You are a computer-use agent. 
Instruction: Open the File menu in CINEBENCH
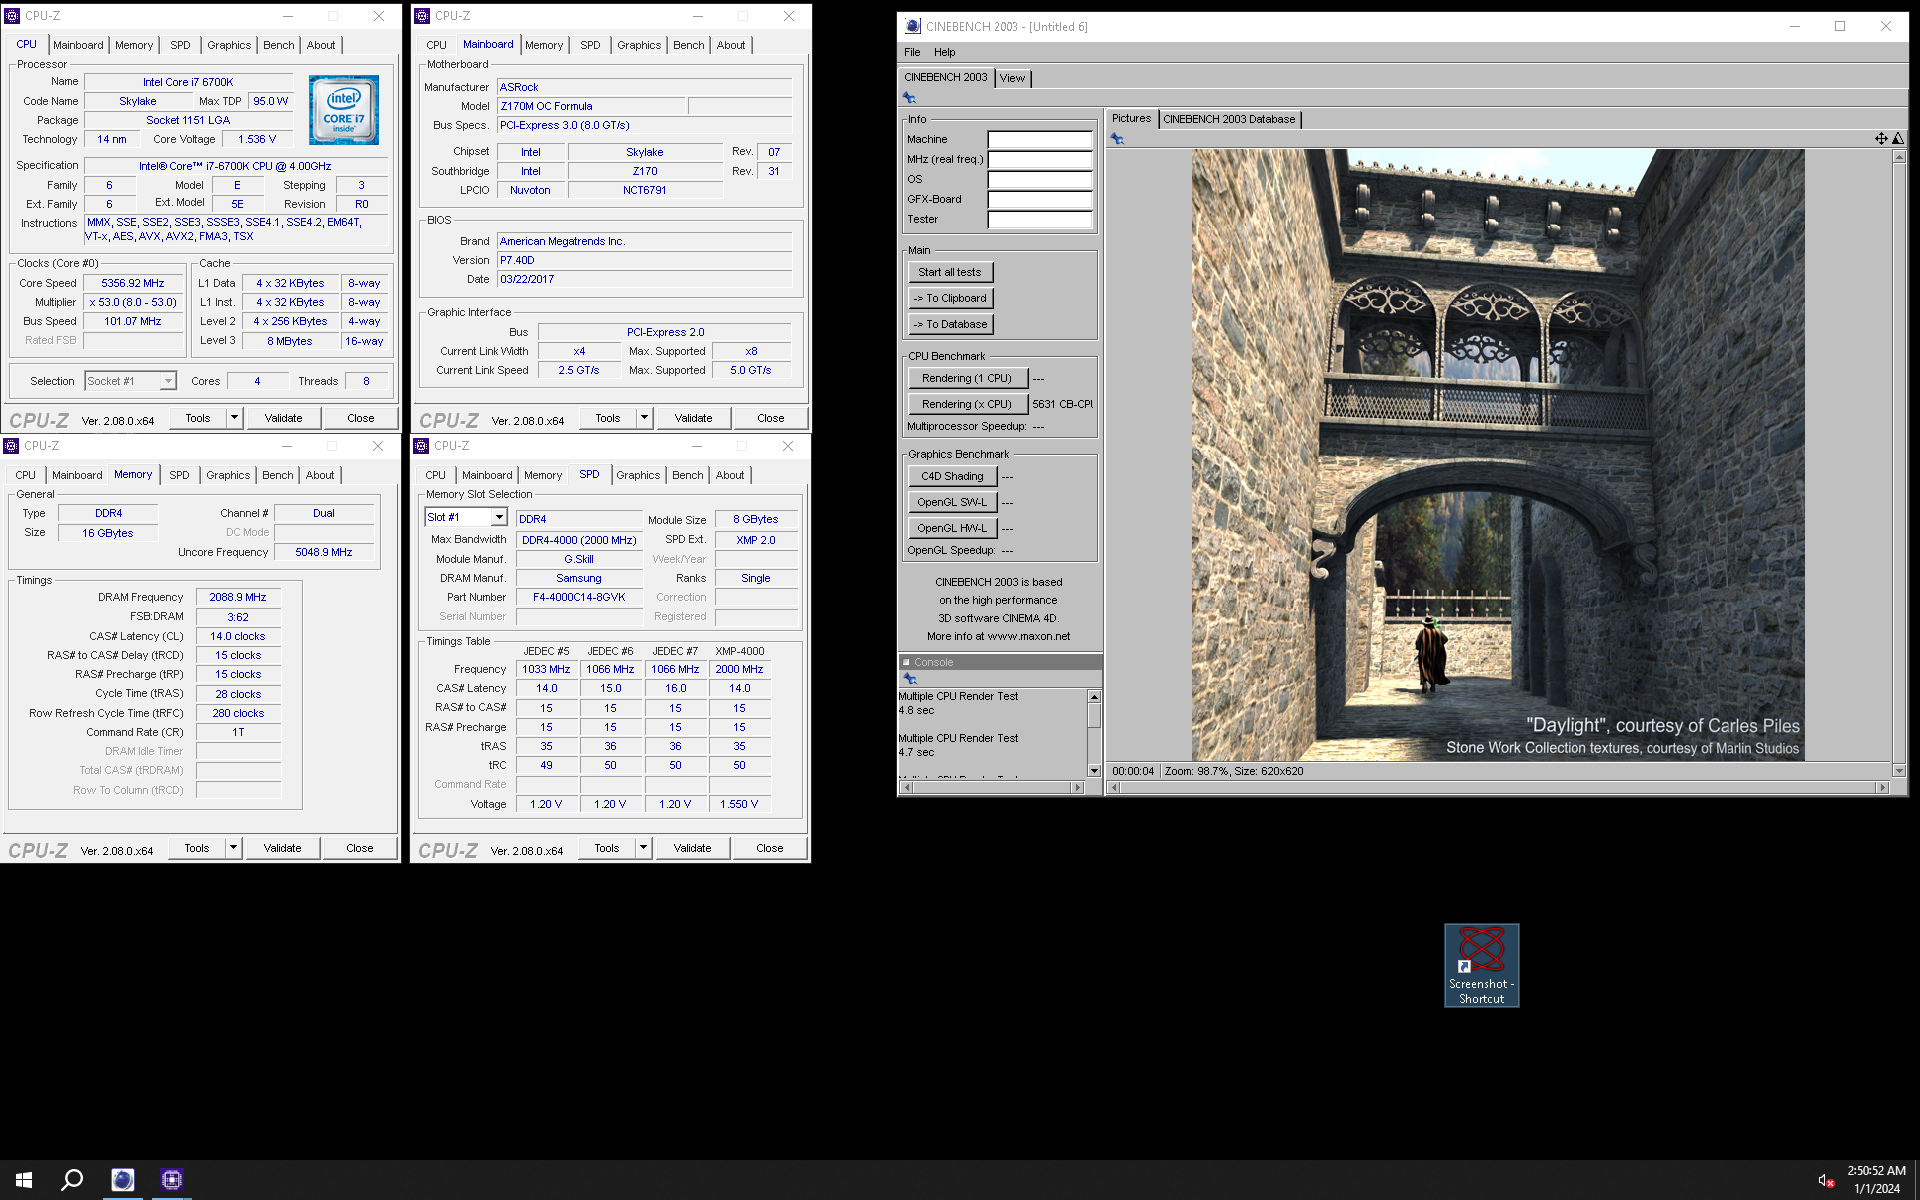912,52
